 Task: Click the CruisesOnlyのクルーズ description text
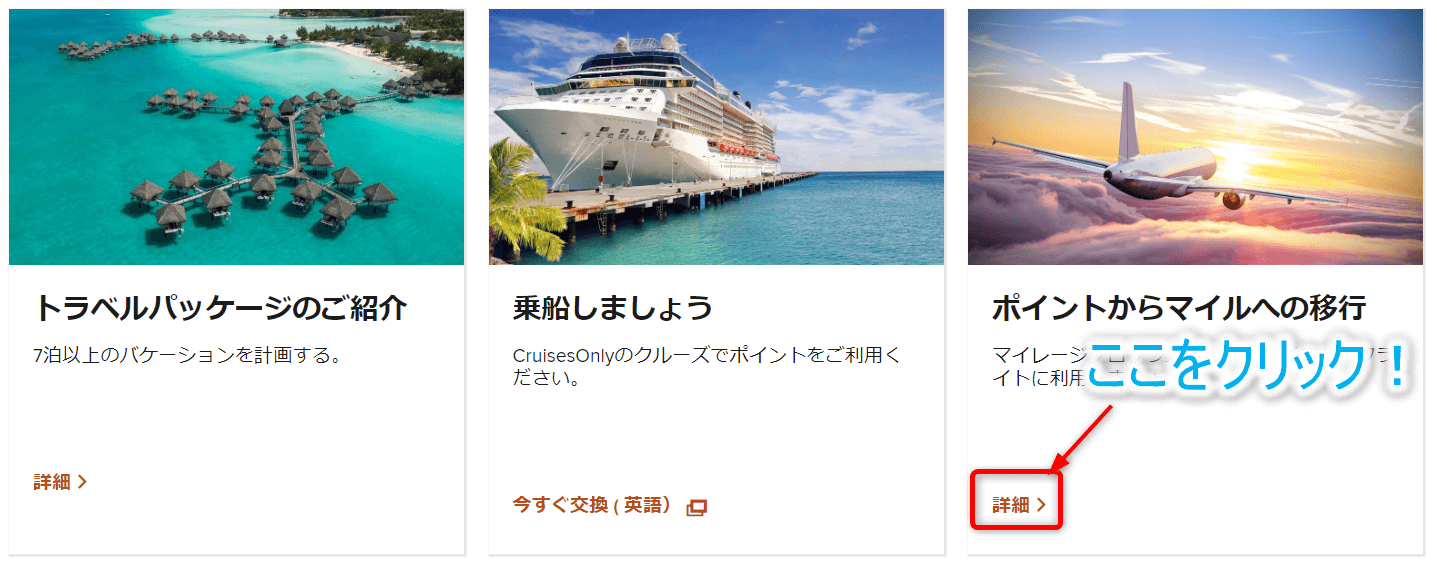(706, 367)
